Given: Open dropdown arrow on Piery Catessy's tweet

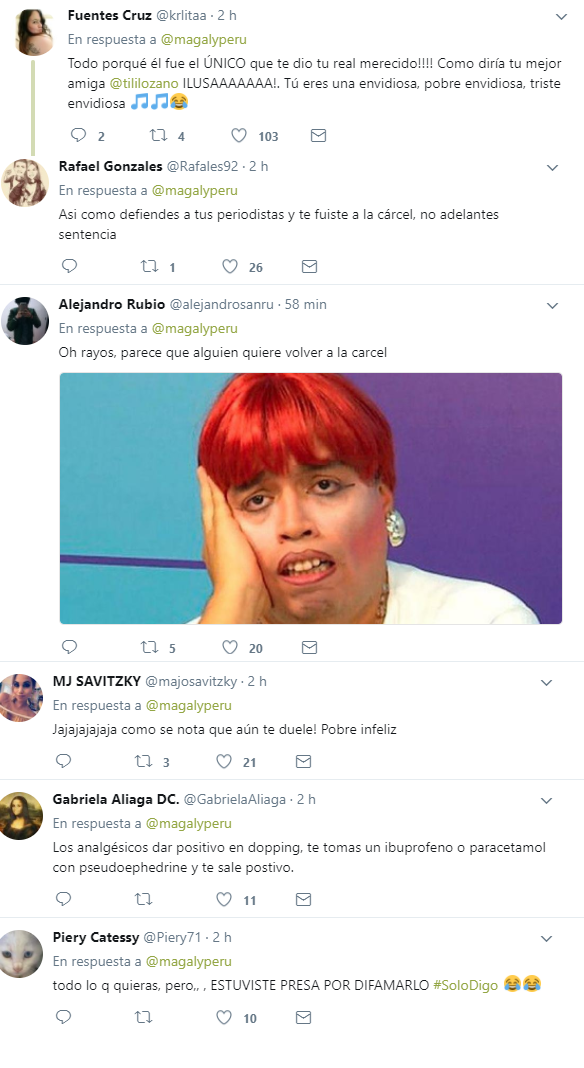Looking at the screenshot, I should (547, 939).
